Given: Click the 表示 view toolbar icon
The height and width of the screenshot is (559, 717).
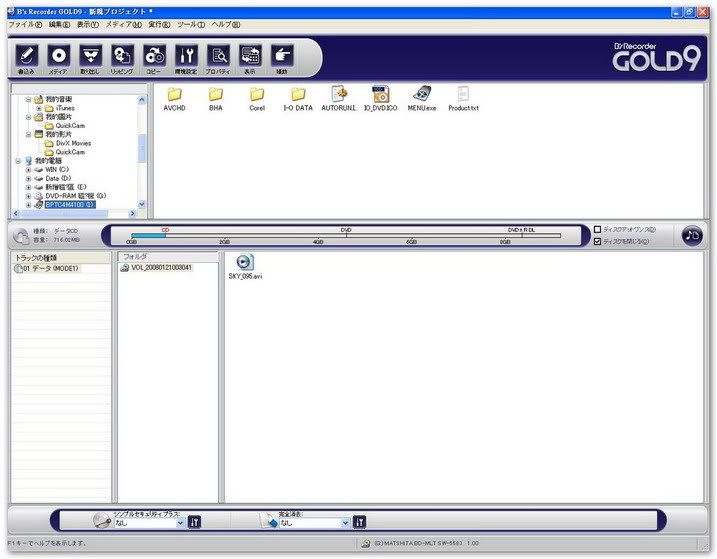Looking at the screenshot, I should coord(250,56).
